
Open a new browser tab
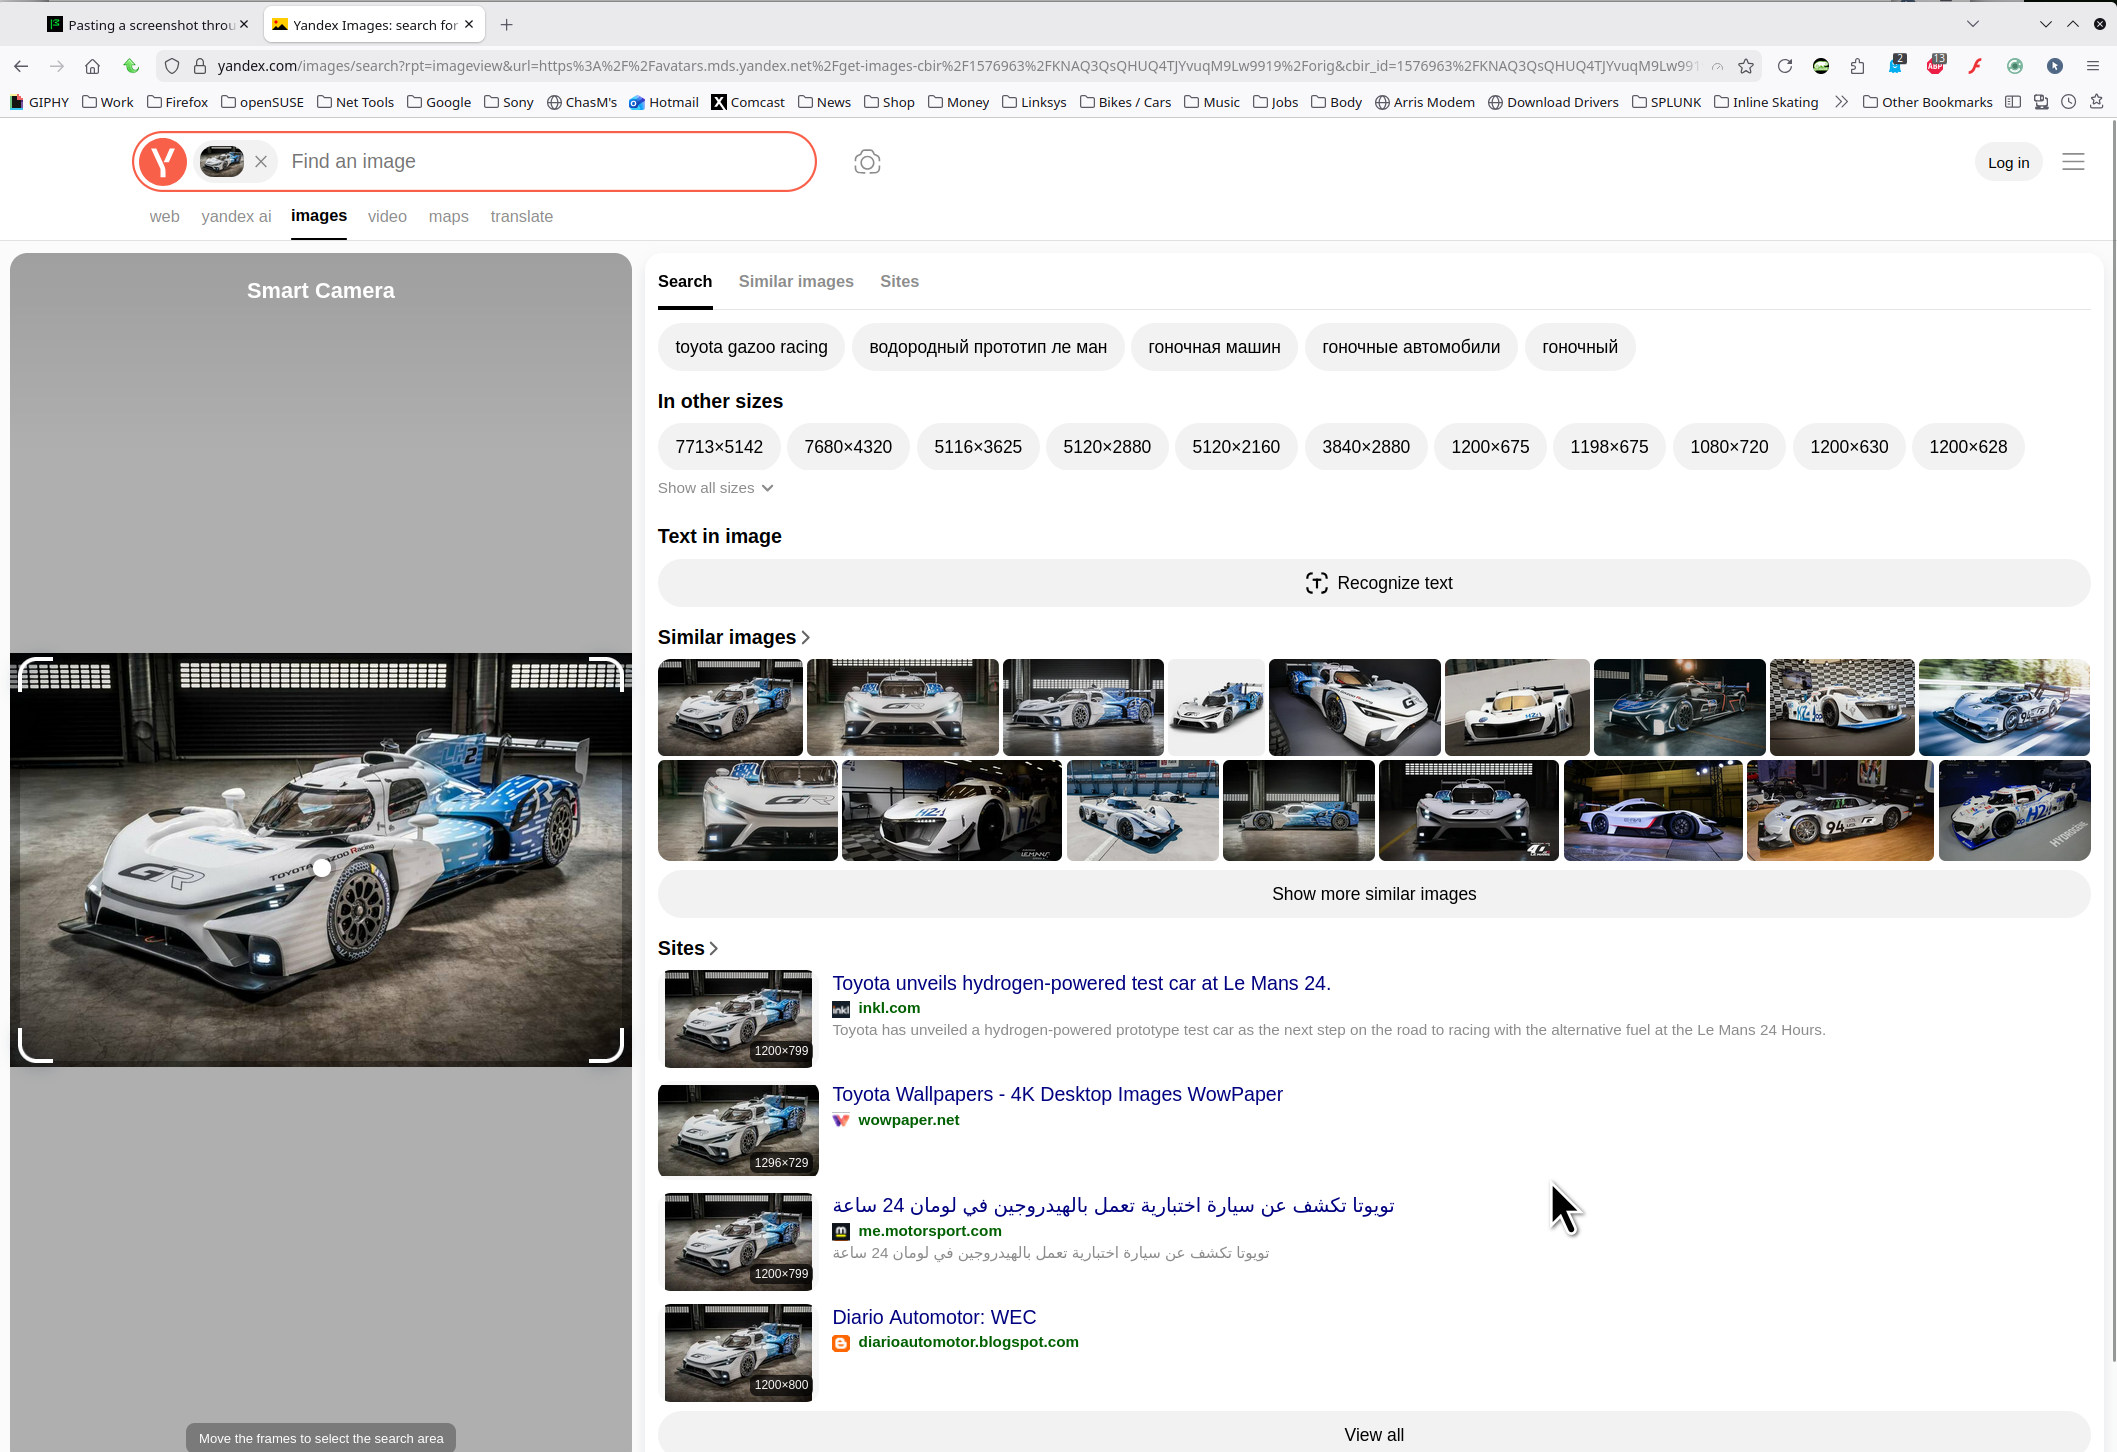point(507,25)
